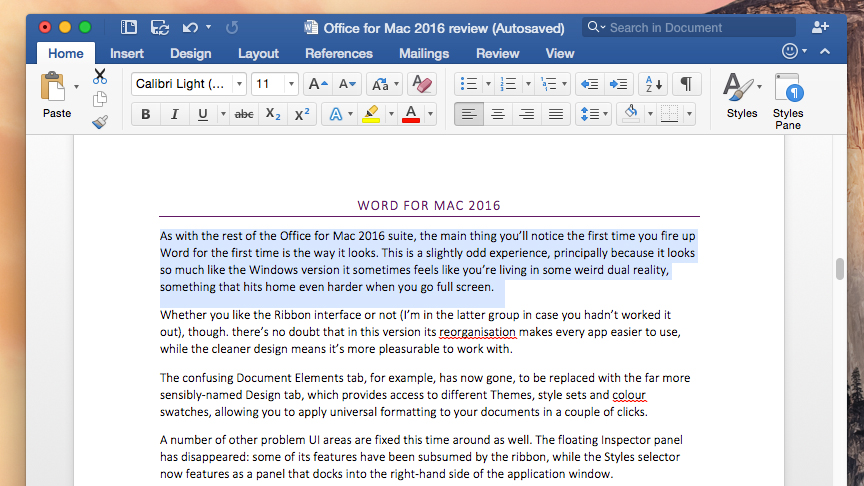Share document with the add person icon
The height and width of the screenshot is (486, 864).
pos(820,27)
